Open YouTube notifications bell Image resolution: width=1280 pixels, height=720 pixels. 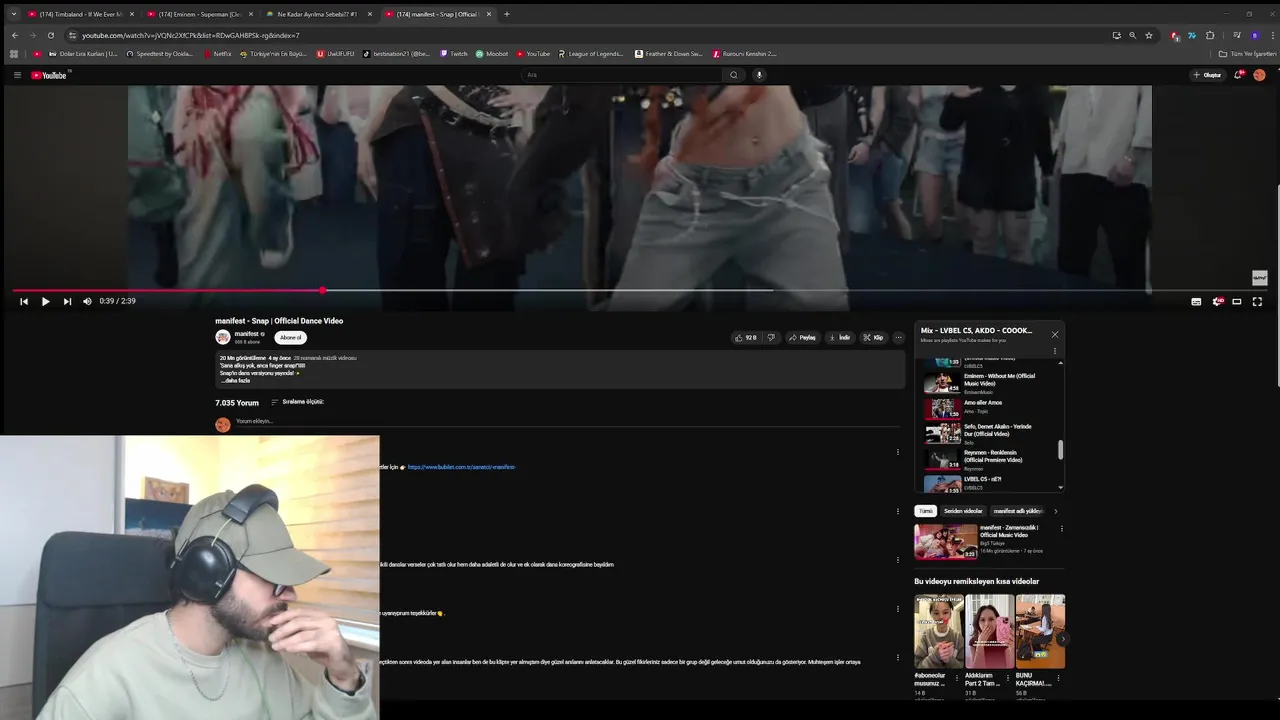tap(1240, 75)
